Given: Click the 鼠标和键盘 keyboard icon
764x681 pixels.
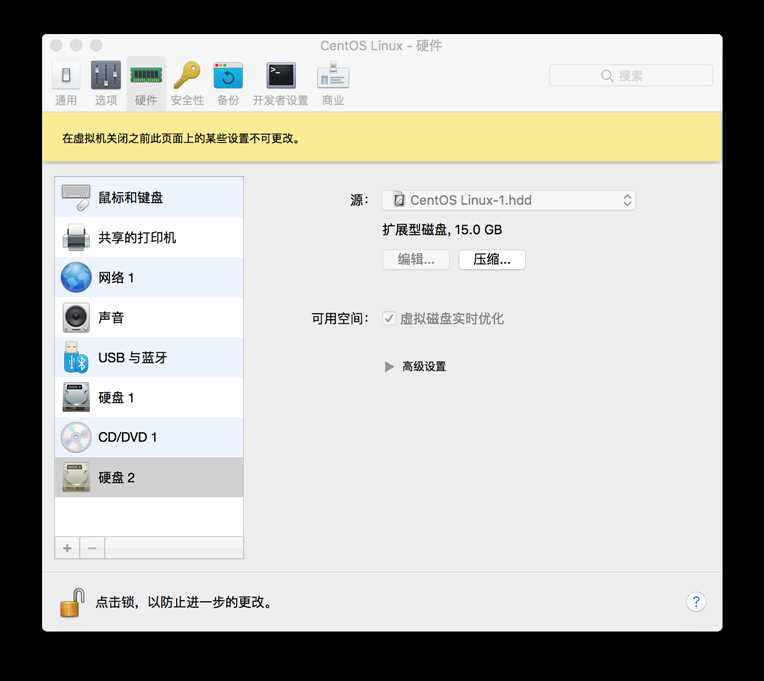Looking at the screenshot, I should pyautogui.click(x=76, y=198).
